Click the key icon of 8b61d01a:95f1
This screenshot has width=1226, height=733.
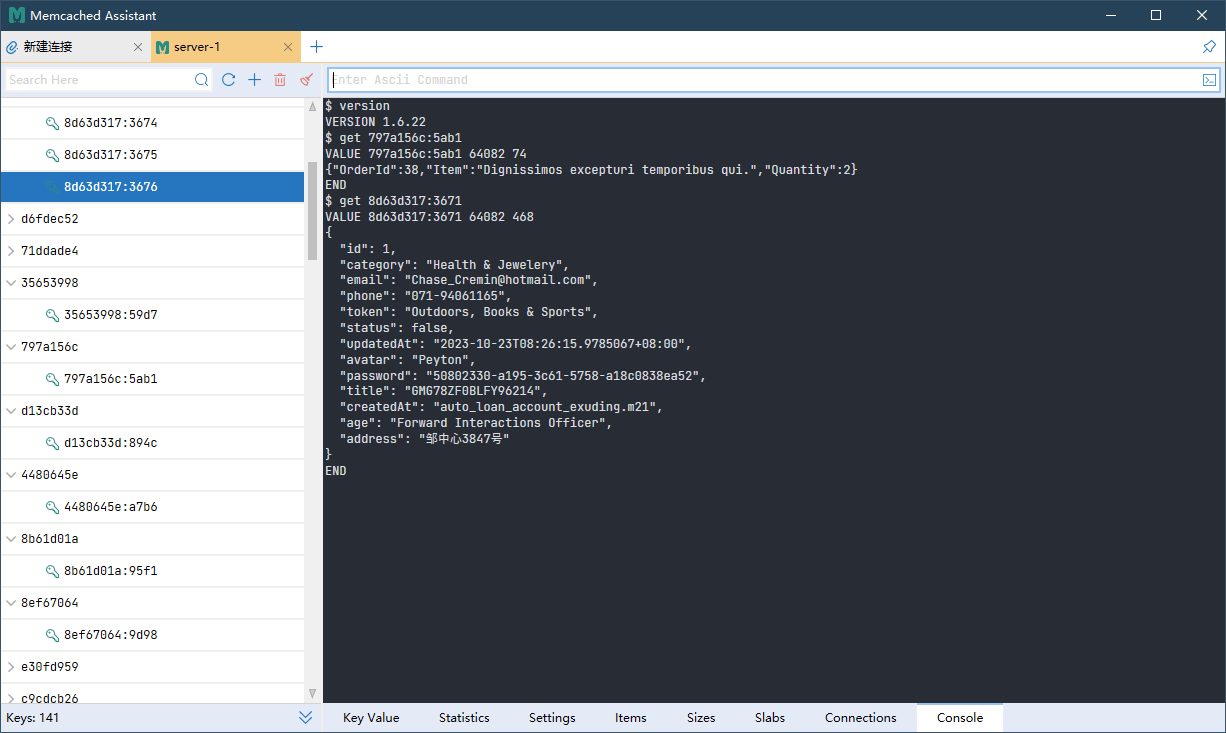pyautogui.click(x=53, y=571)
